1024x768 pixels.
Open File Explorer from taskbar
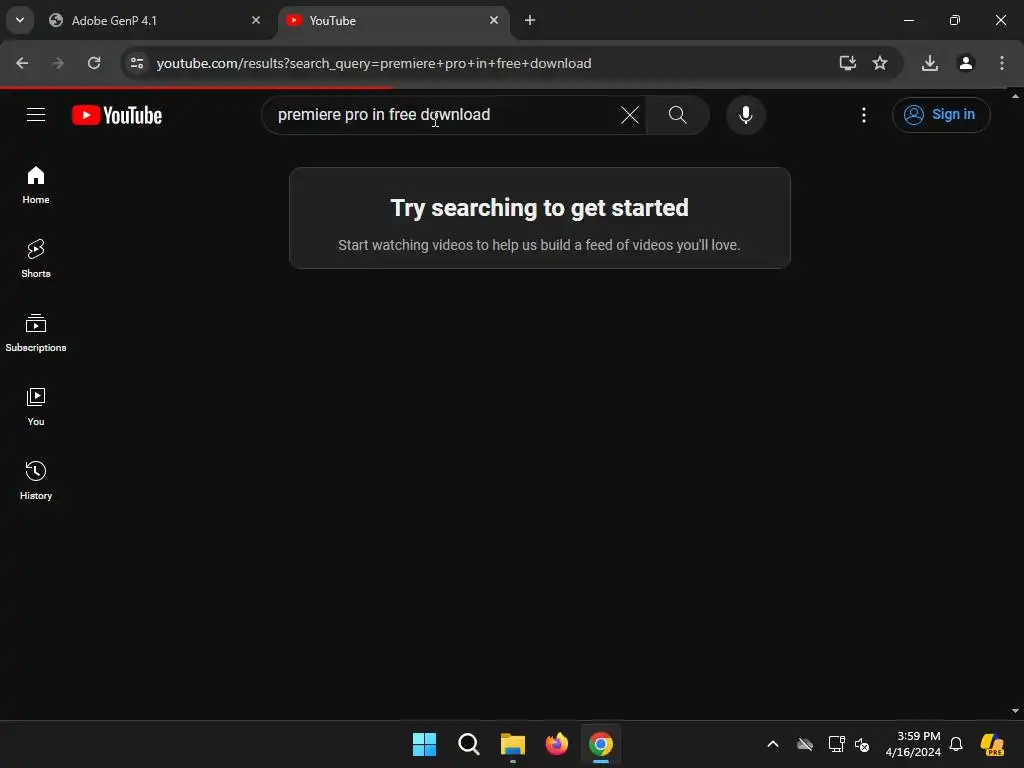(x=513, y=744)
